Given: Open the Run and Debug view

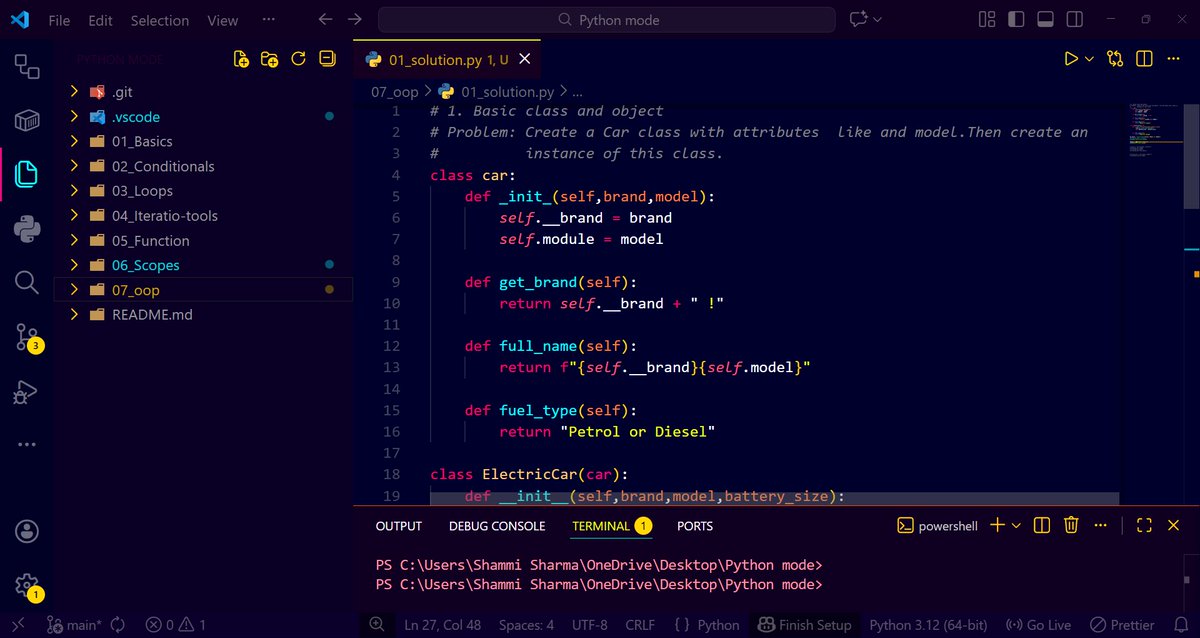Looking at the screenshot, I should point(26,391).
